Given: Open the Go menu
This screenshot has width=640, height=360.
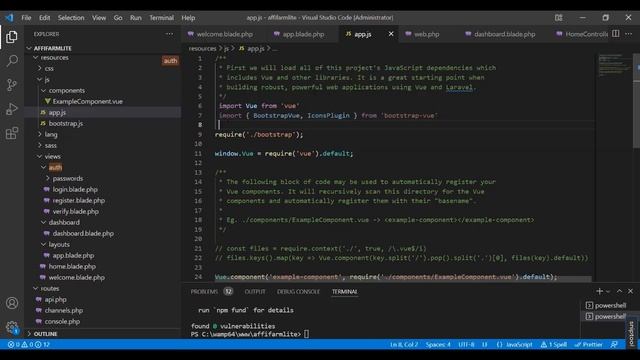Looking at the screenshot, I should point(118,18).
